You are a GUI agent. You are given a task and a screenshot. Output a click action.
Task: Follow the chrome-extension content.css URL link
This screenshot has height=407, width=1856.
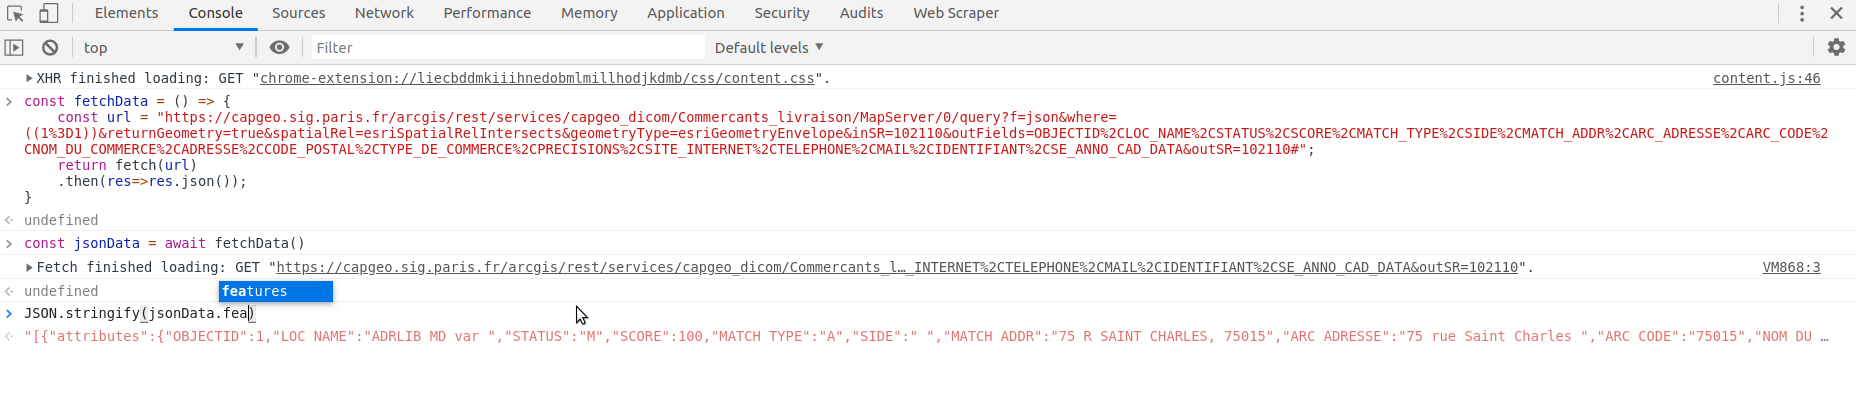(537, 78)
